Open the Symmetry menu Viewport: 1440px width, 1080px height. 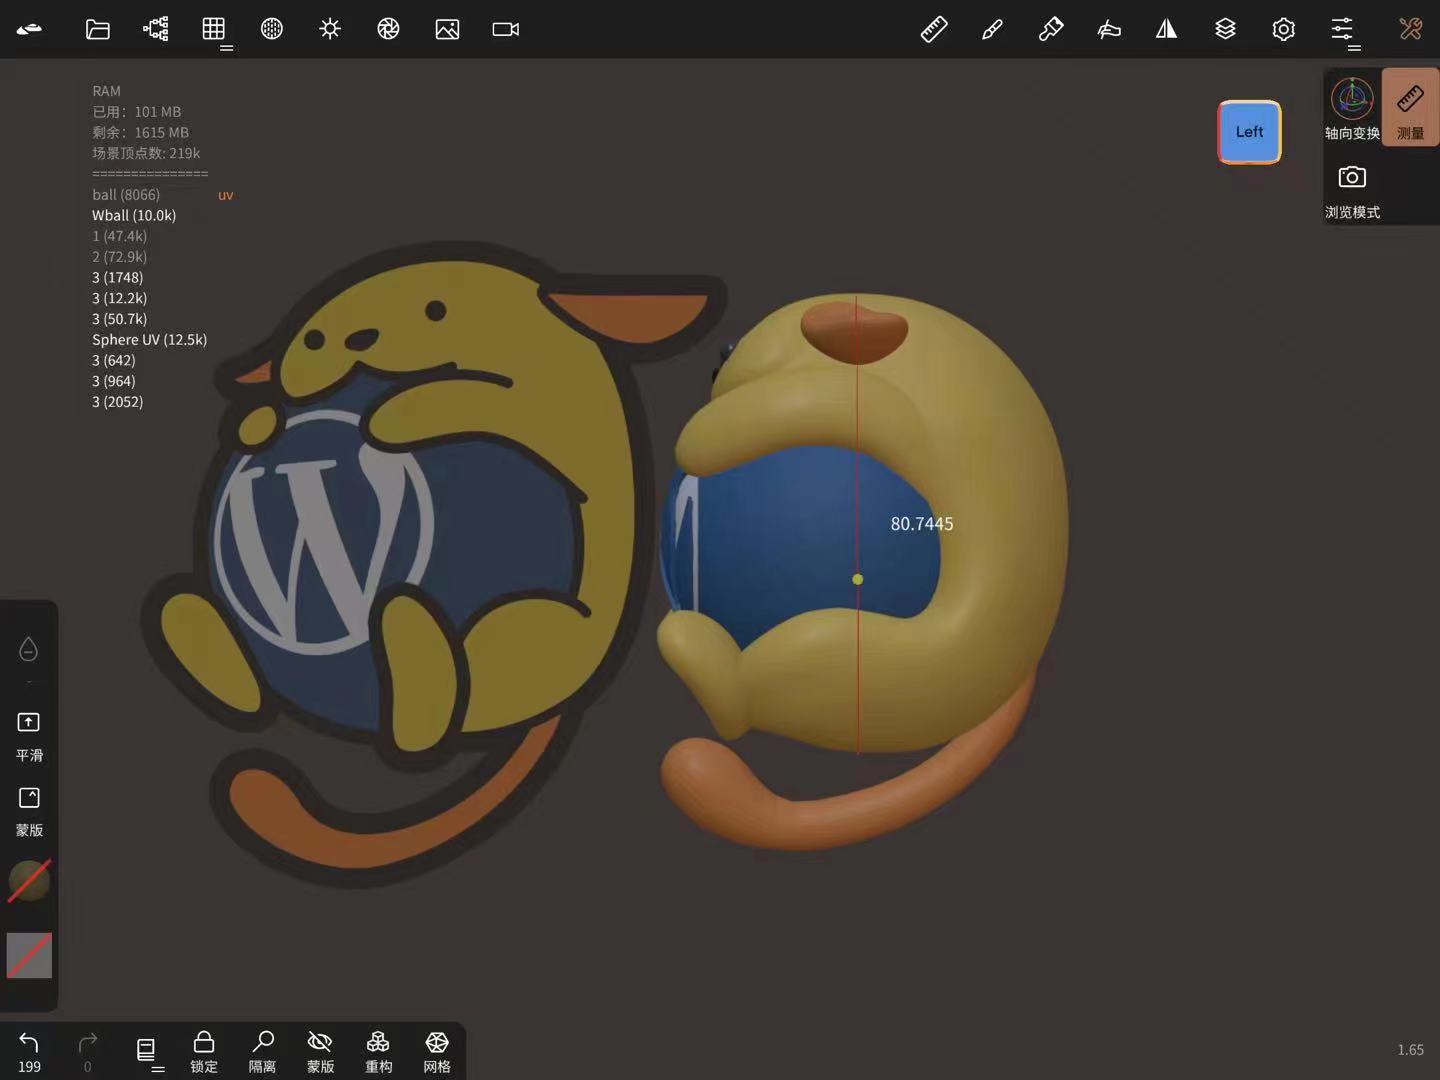(1166, 29)
